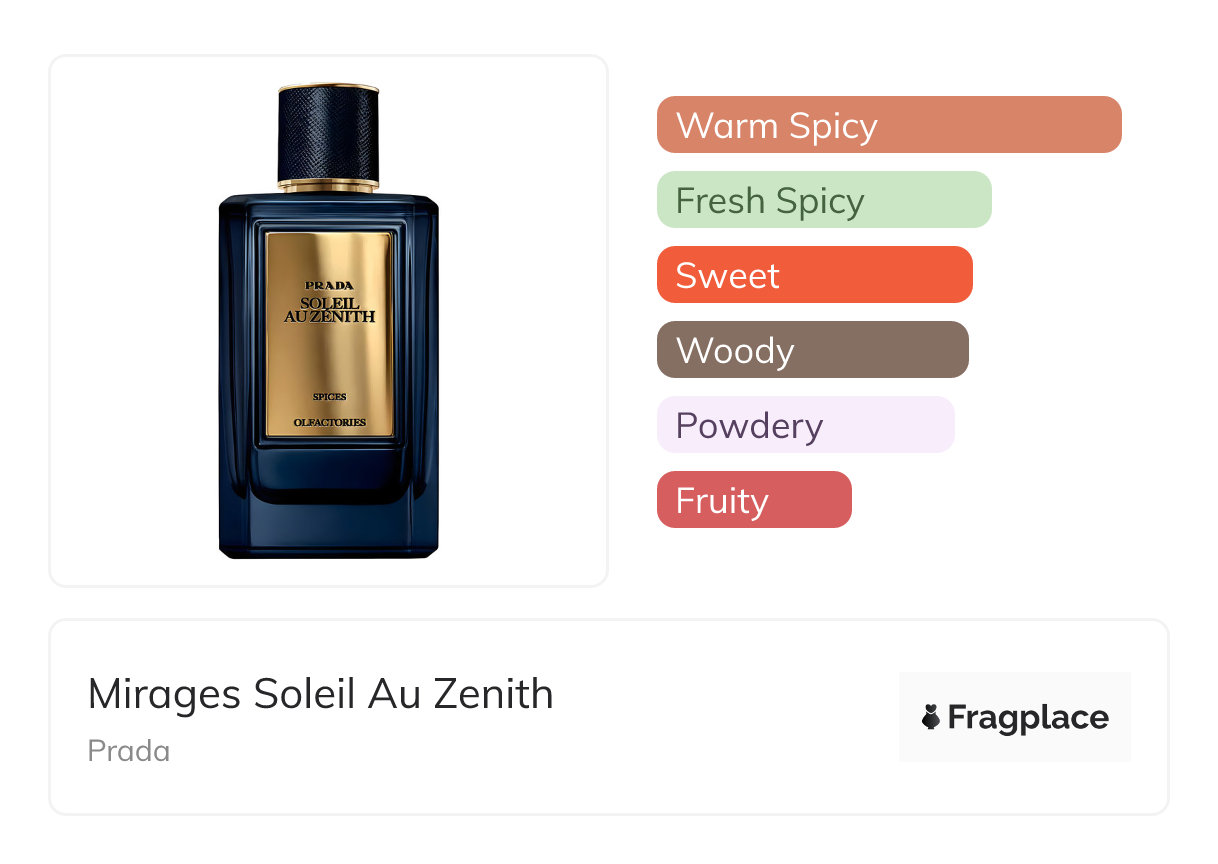Image resolution: width=1218 pixels, height=864 pixels.
Task: Select the red Fruity accord bar
Action: (754, 500)
